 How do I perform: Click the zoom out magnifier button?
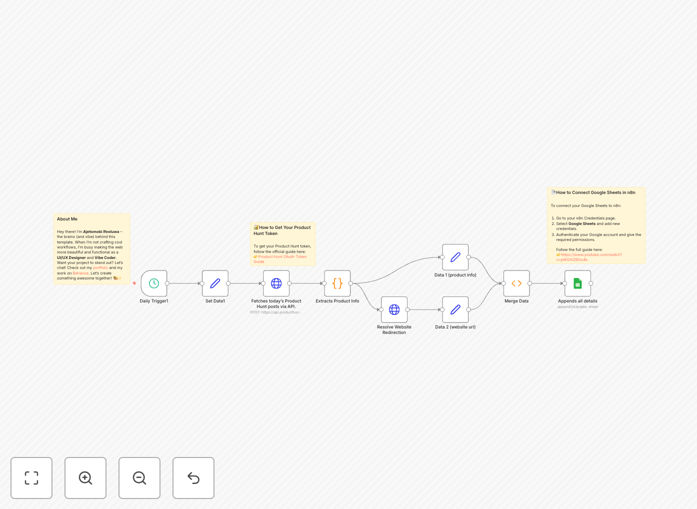[139, 478]
